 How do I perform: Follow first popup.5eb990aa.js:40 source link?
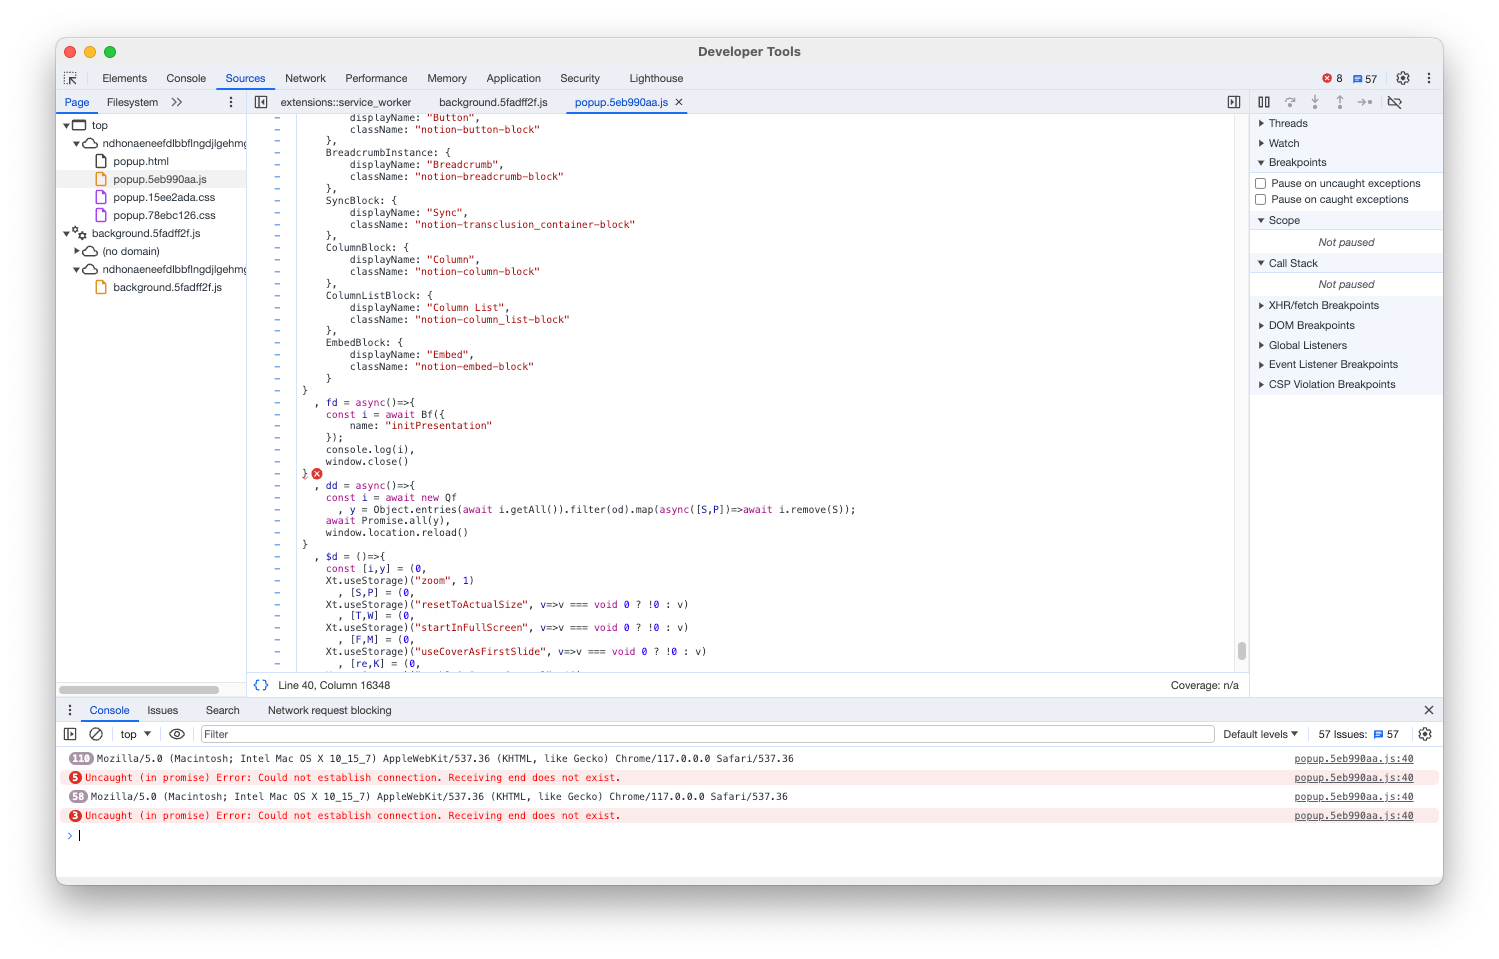point(1353,758)
